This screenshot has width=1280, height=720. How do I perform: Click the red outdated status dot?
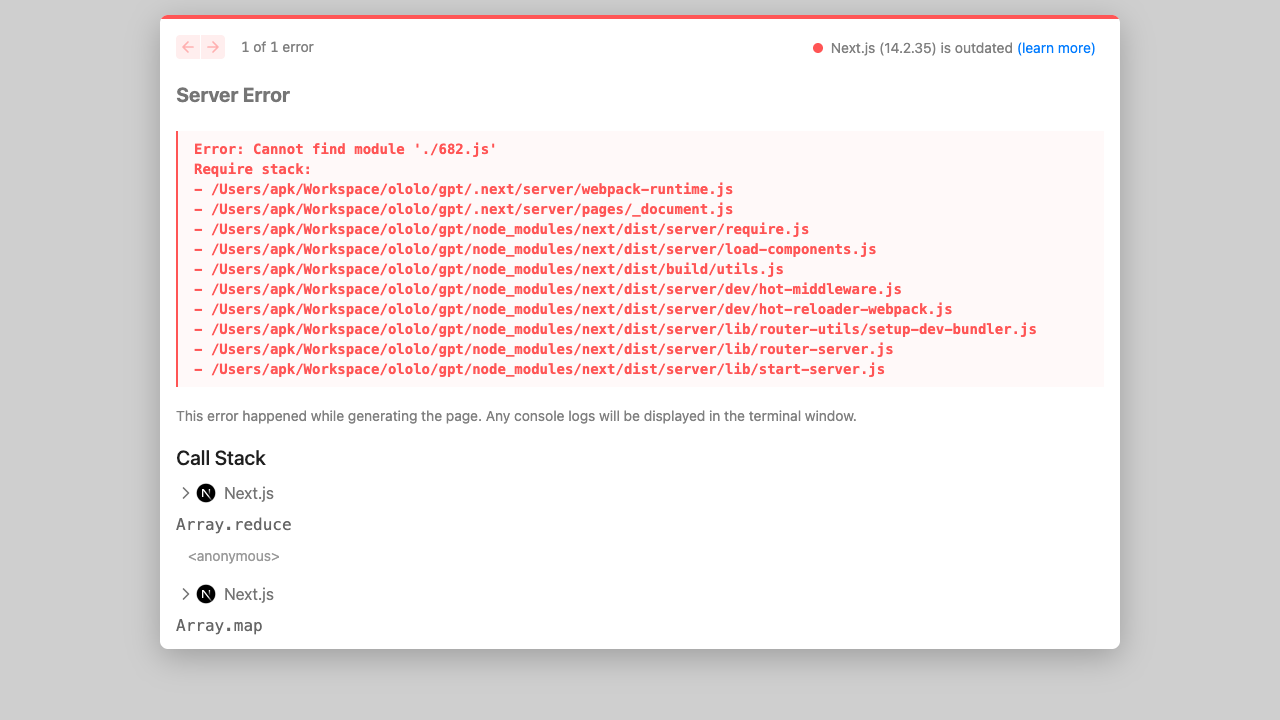(818, 48)
